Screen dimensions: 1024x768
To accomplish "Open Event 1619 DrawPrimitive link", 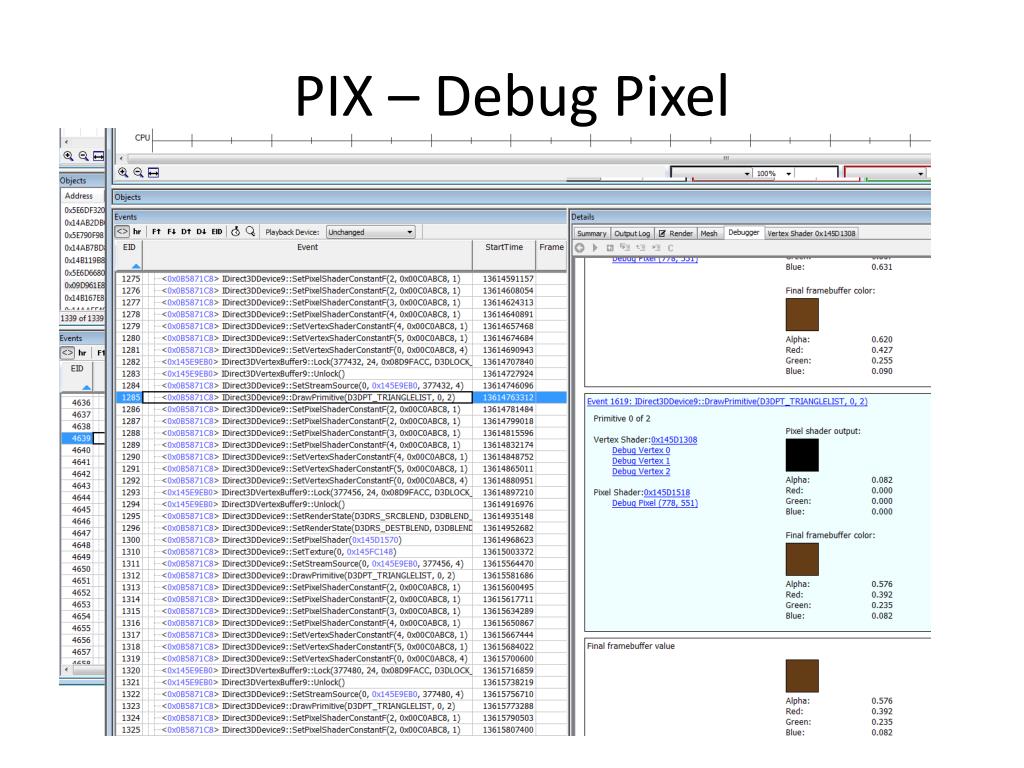I will [x=727, y=402].
